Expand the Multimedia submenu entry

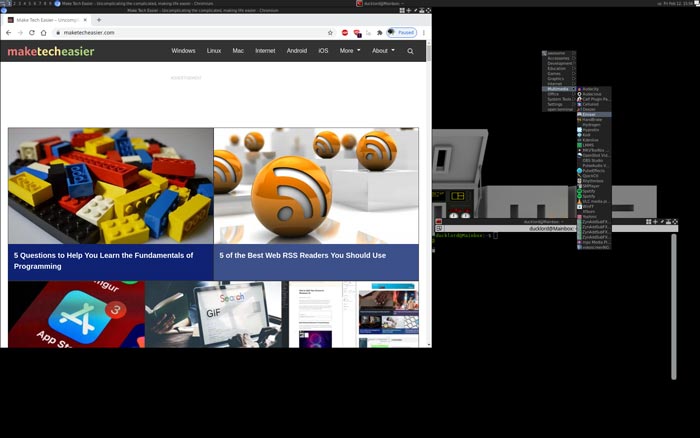[x=559, y=88]
